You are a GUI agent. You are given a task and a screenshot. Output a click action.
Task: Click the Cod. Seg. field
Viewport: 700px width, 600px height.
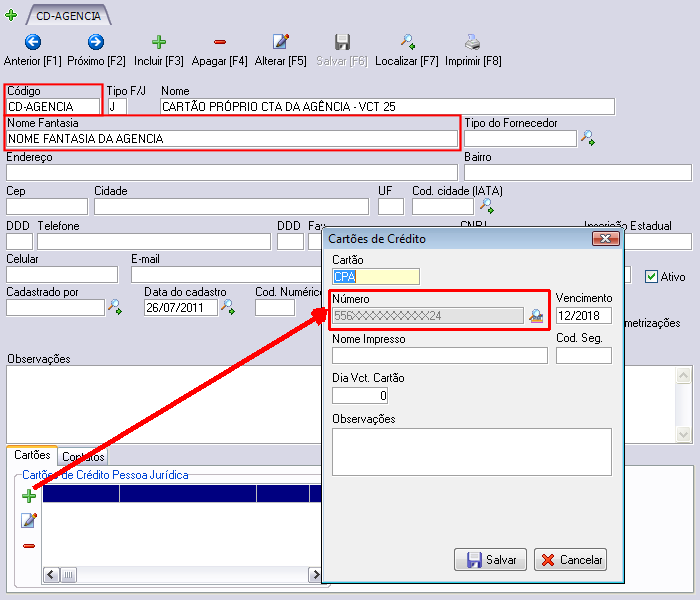click(x=584, y=356)
